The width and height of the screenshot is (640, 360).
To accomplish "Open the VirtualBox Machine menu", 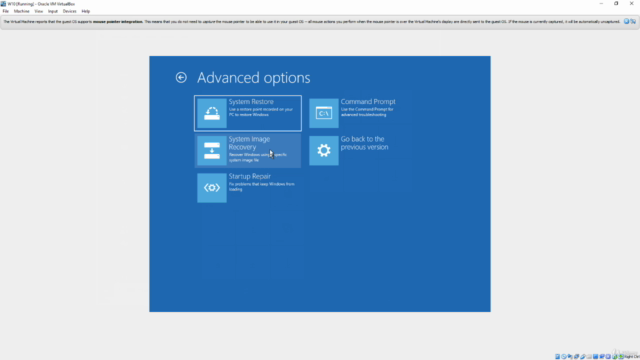I will tap(22, 11).
